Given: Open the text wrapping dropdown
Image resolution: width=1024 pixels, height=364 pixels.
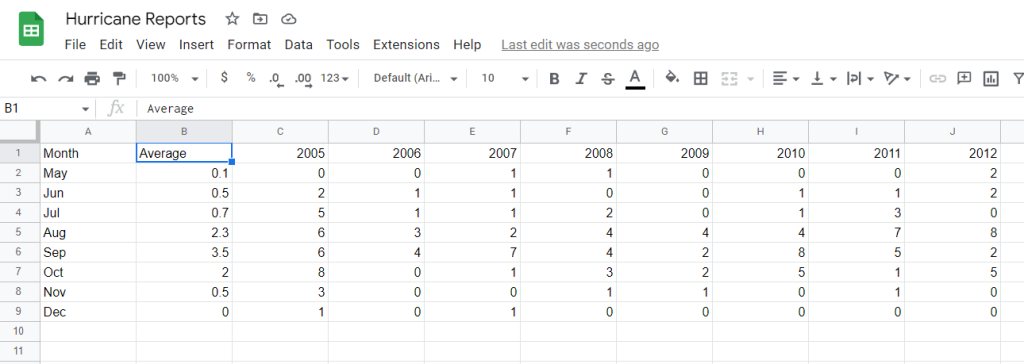Looking at the screenshot, I should pyautogui.click(x=860, y=78).
